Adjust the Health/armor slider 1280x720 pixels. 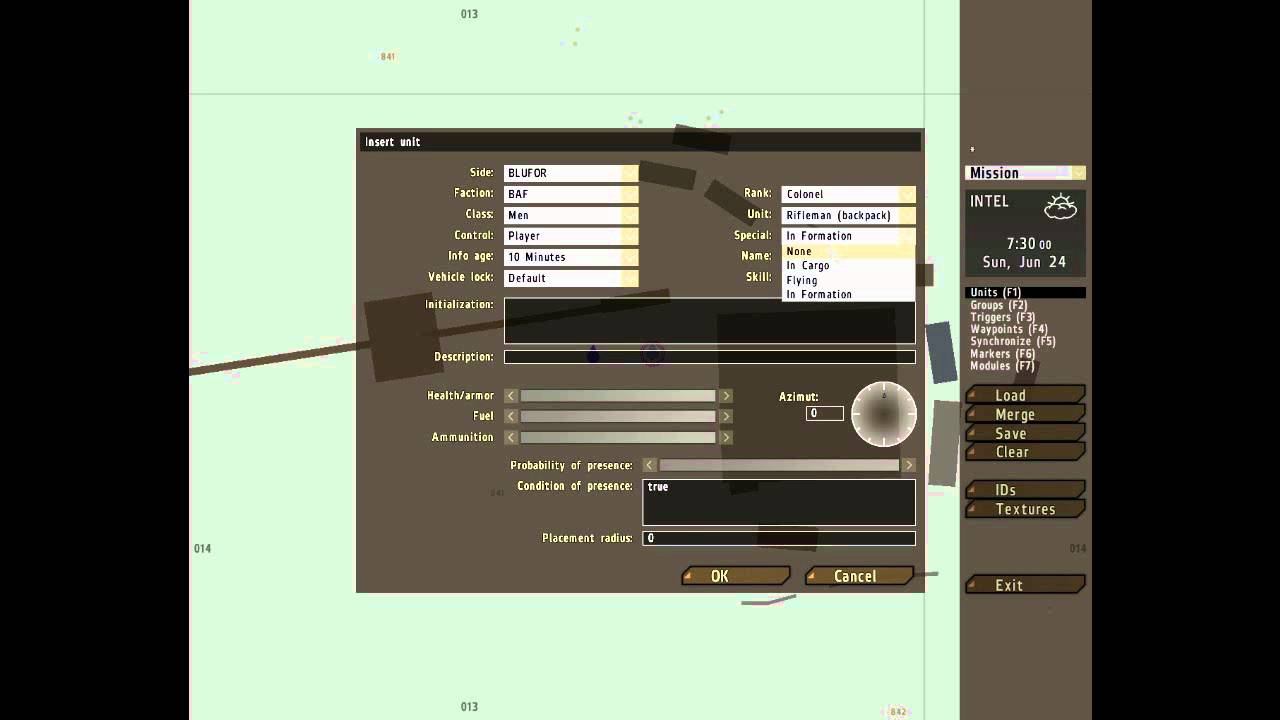[618, 396]
